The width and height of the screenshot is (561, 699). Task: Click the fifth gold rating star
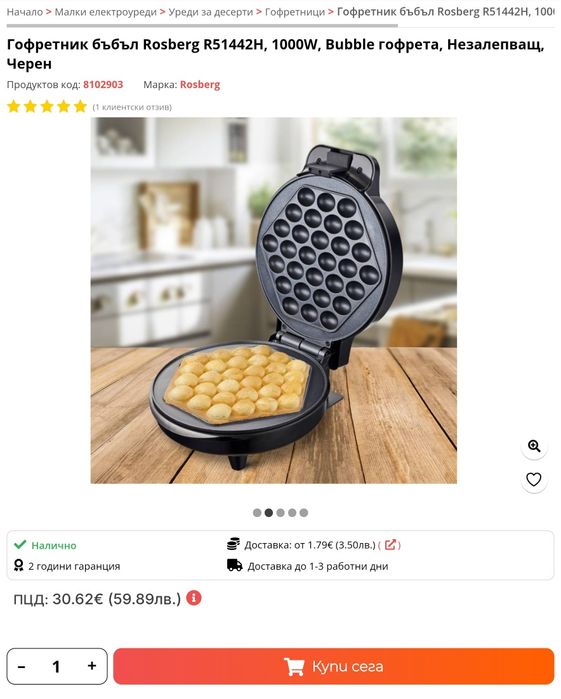tap(80, 107)
